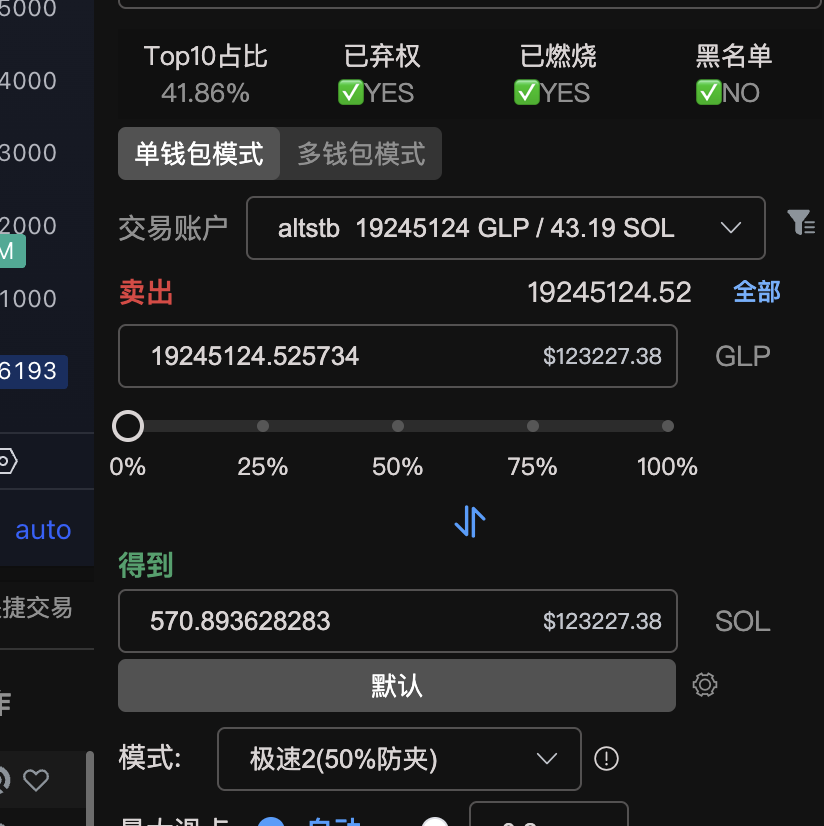
Task: Click the 黑名单 heading text
Action: click(x=734, y=56)
